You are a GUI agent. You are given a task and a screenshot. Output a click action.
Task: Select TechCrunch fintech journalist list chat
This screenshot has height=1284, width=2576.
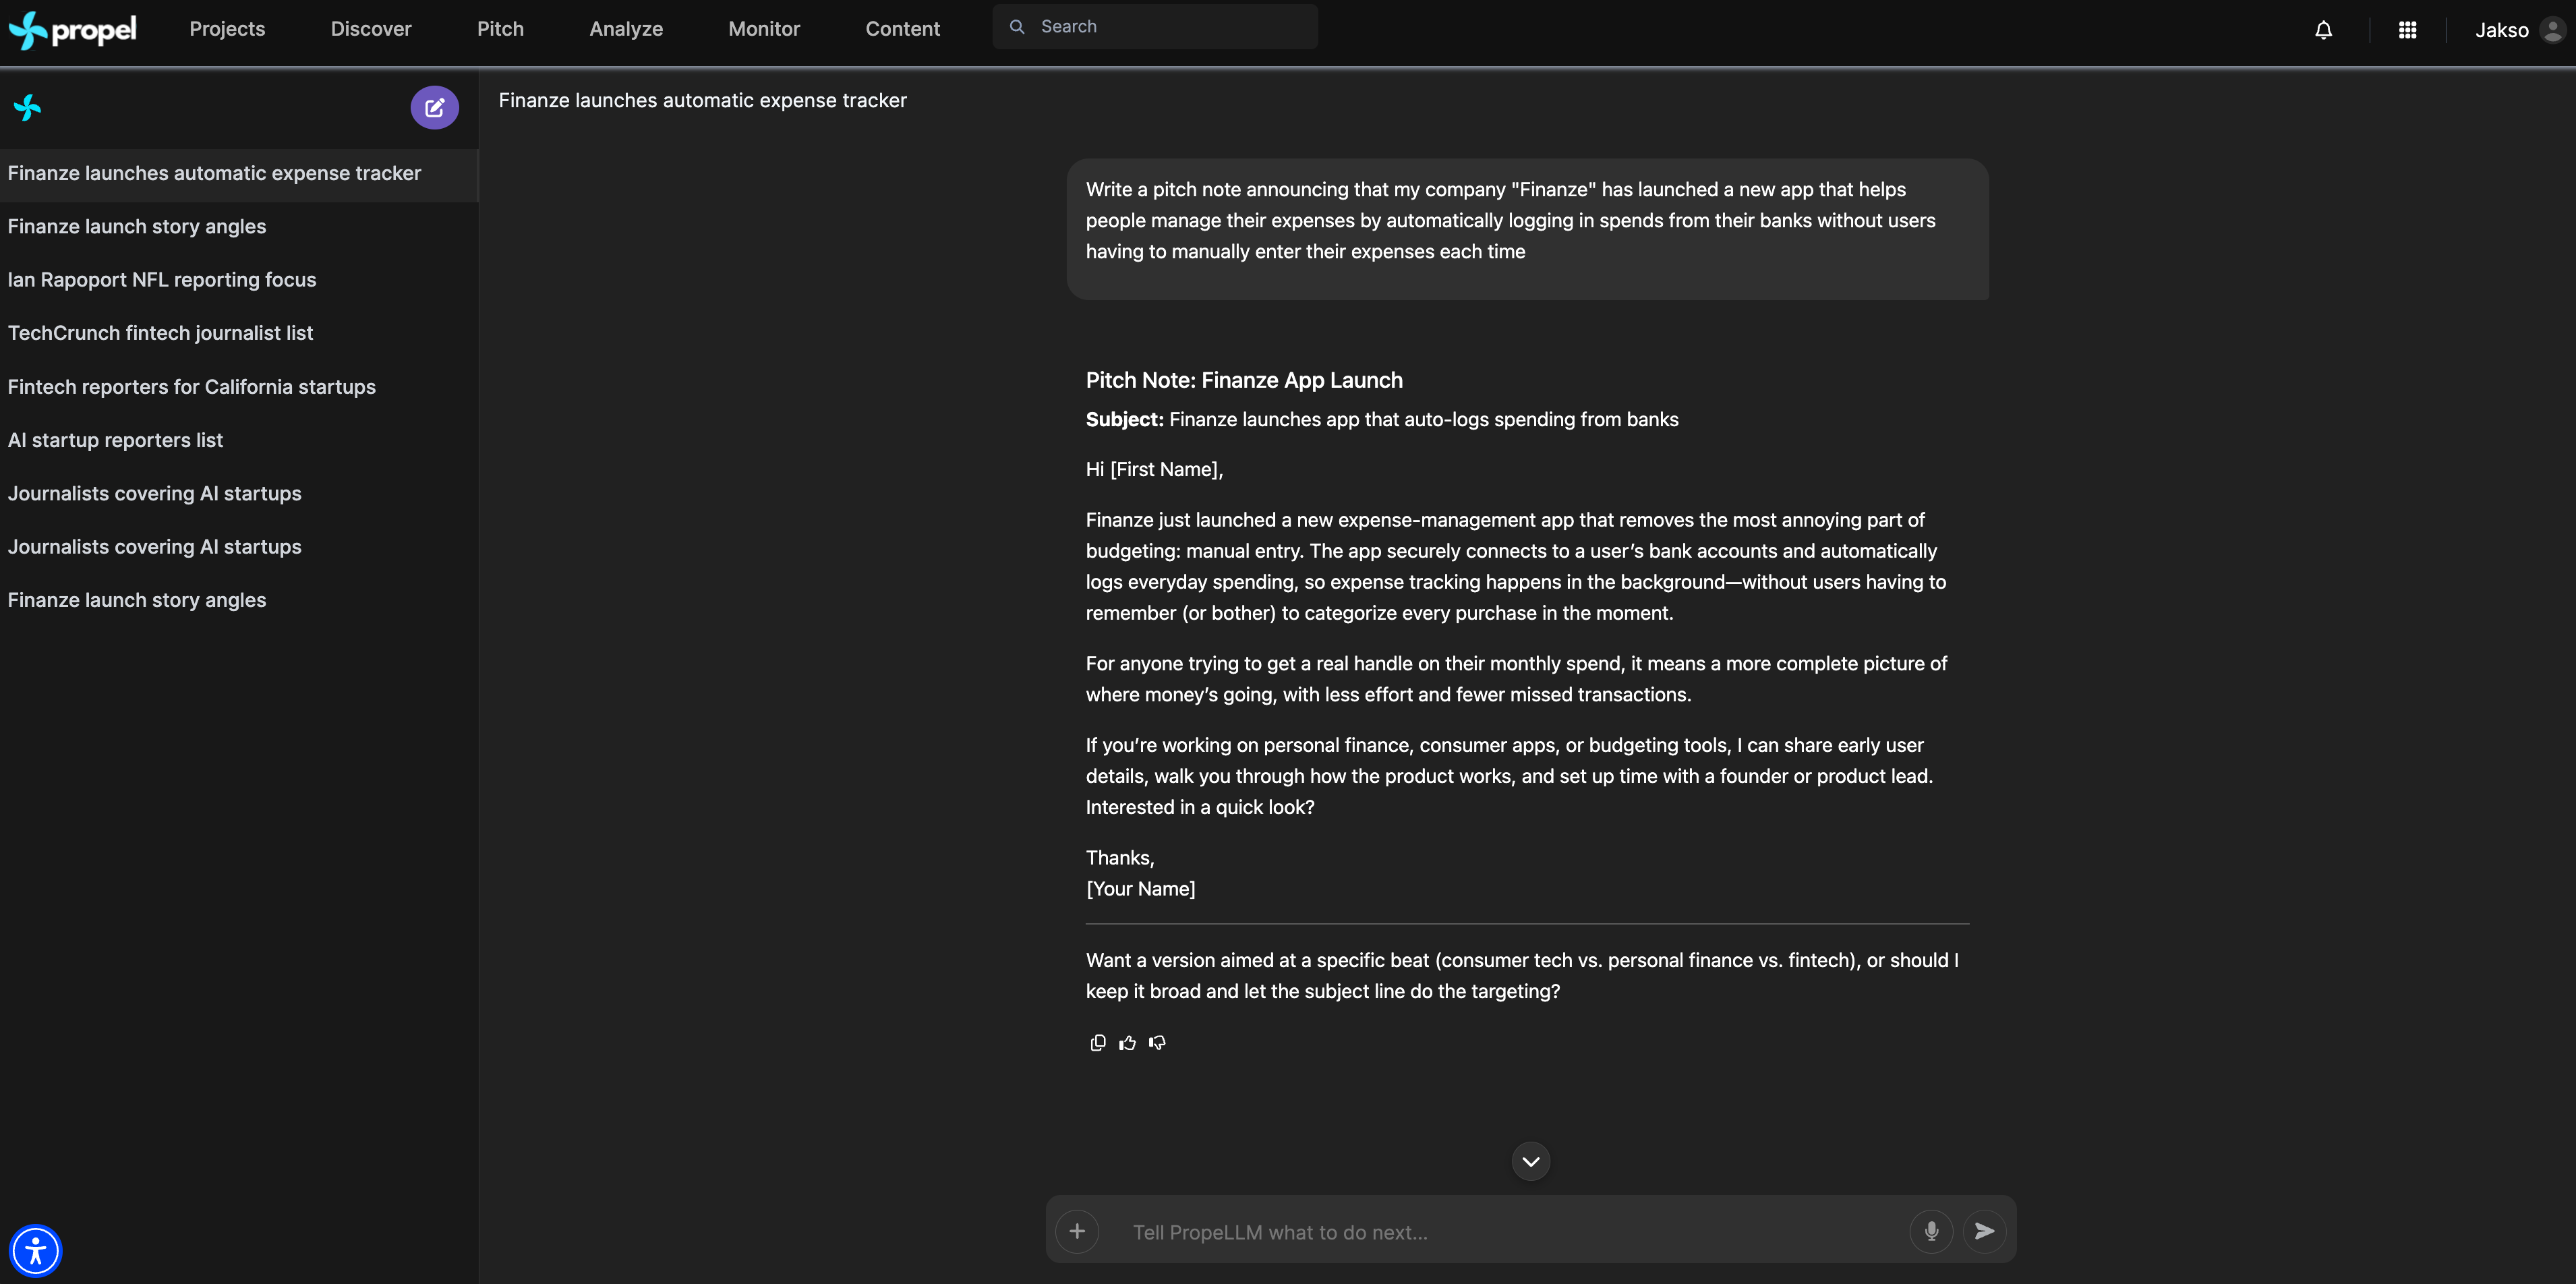tap(160, 333)
